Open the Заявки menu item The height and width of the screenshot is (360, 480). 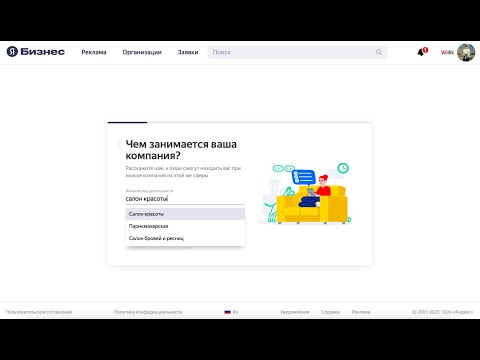[188, 52]
